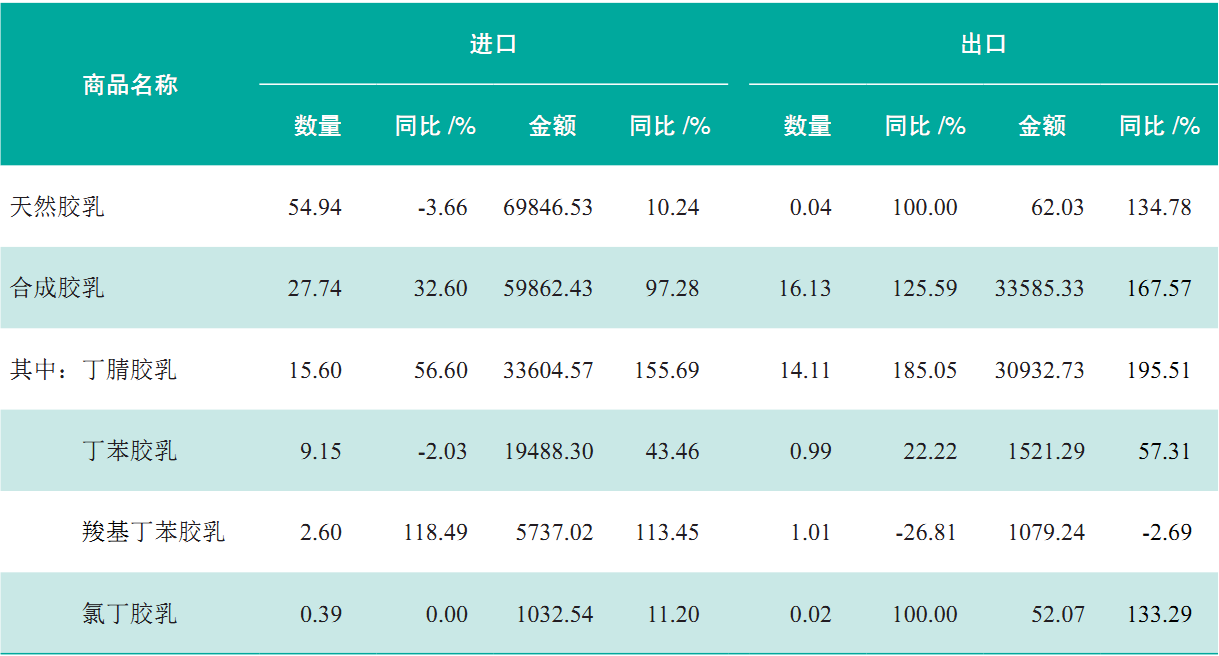Viewport: 1219px width, 656px height.
Task: Select the 合成胶乳 row label
Action: pyautogui.click(x=57, y=289)
